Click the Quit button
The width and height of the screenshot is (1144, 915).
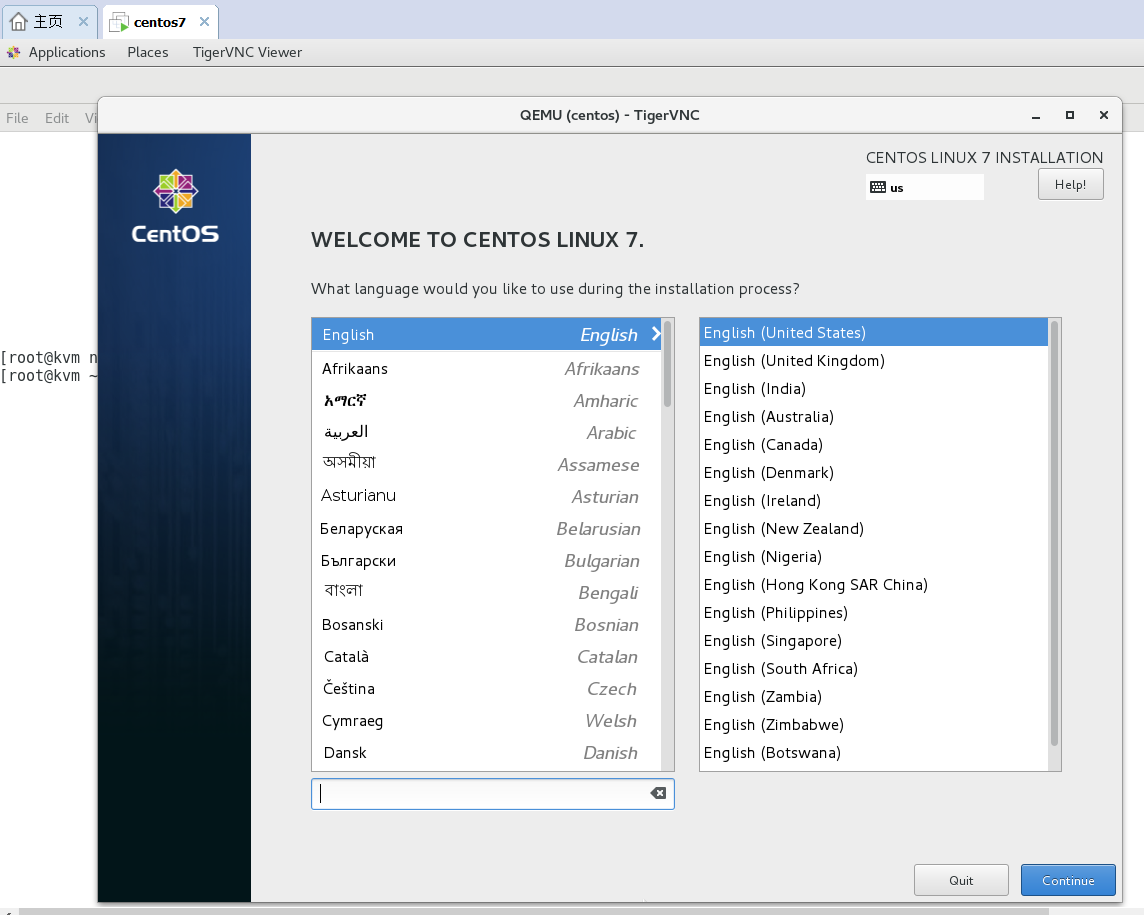click(x=961, y=880)
